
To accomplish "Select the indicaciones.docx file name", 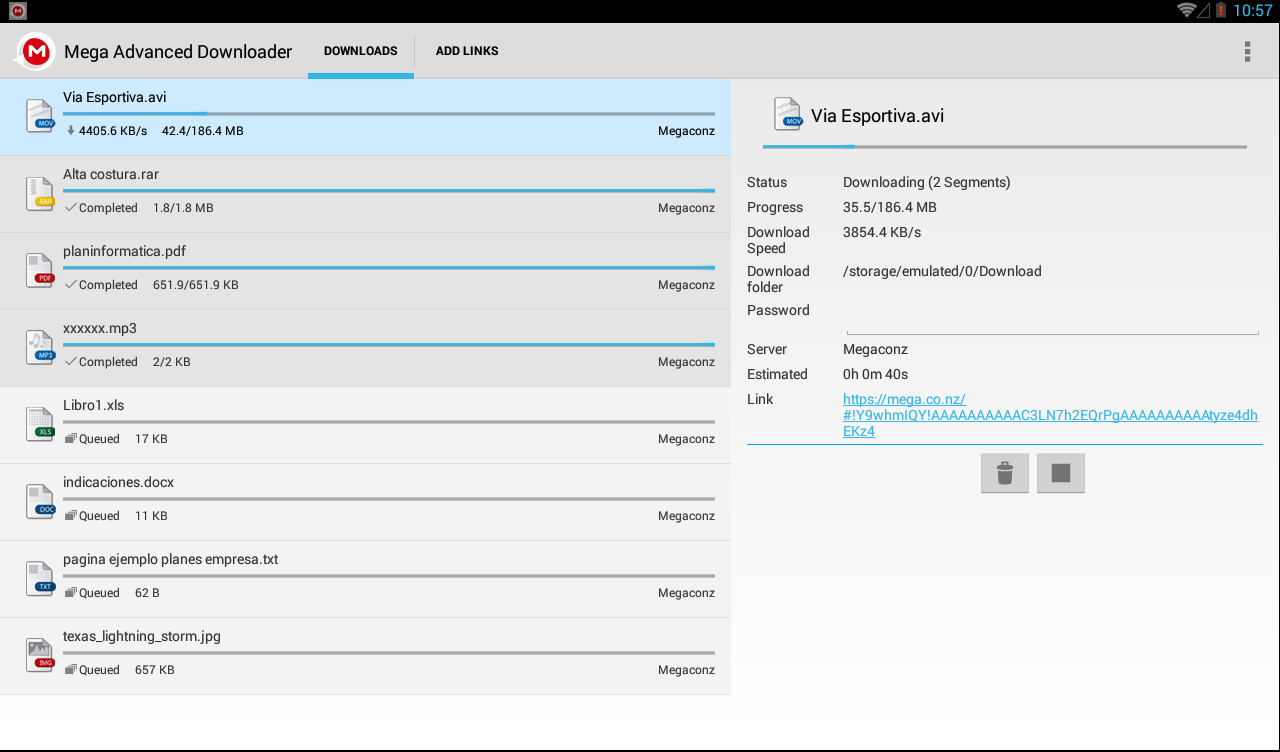I will point(119,482).
